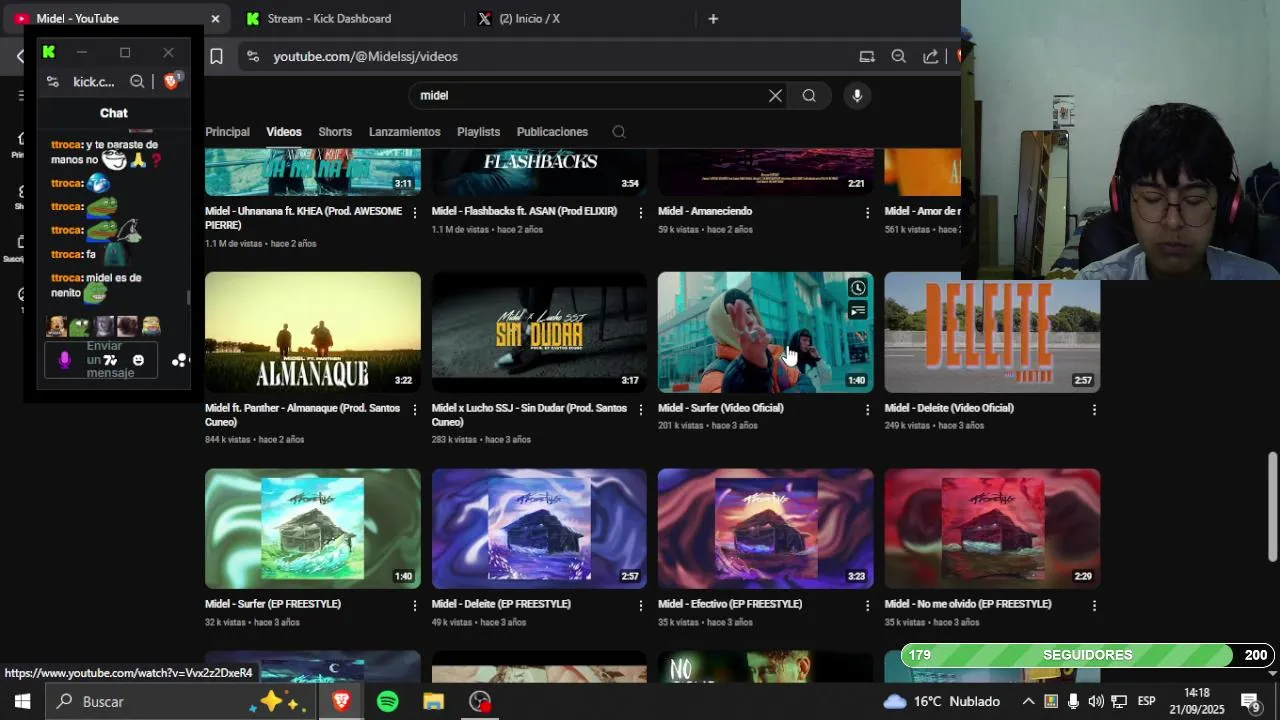Click the Windows Start button
This screenshot has height=720, width=1280.
coord(22,702)
